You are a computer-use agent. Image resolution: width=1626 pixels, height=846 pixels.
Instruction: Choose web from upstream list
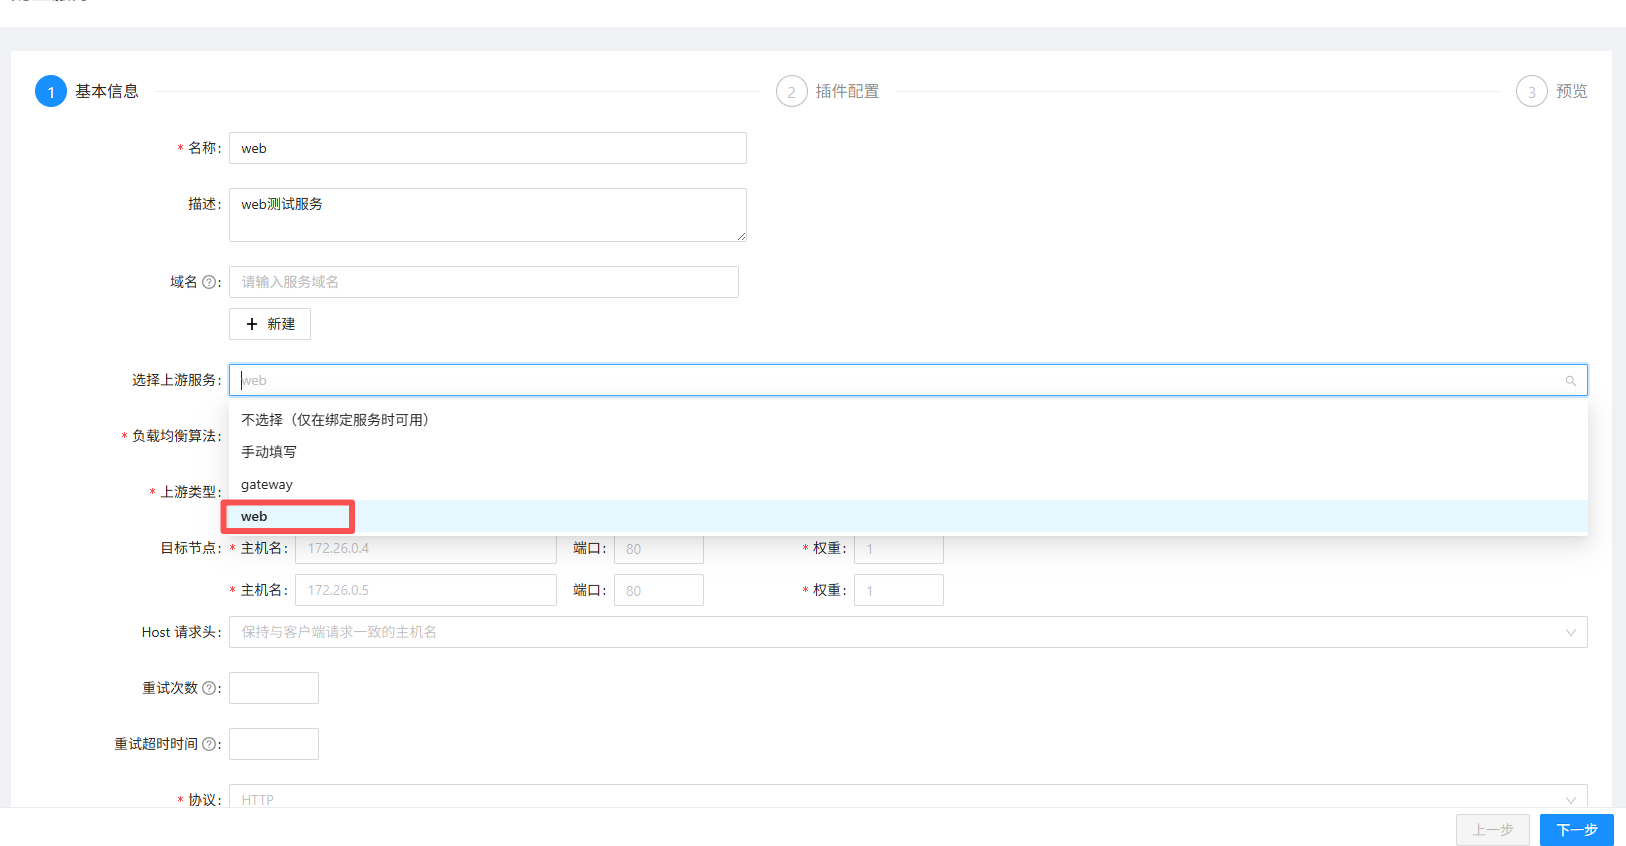908,516
